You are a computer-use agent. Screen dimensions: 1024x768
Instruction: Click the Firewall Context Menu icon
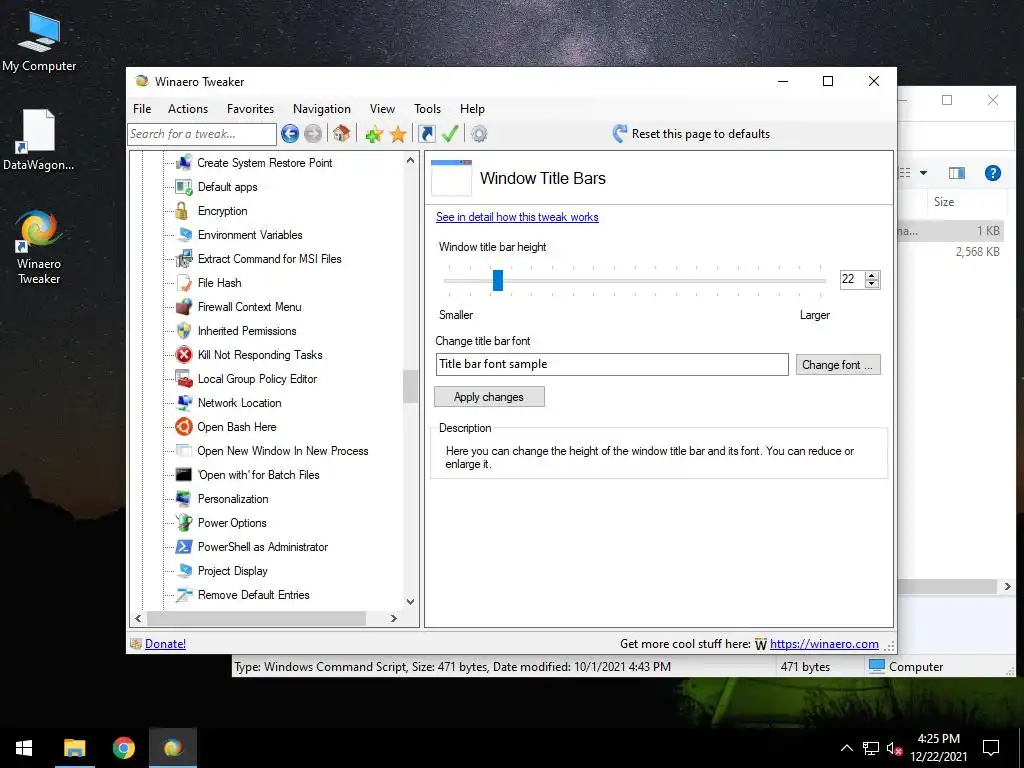pyautogui.click(x=184, y=306)
